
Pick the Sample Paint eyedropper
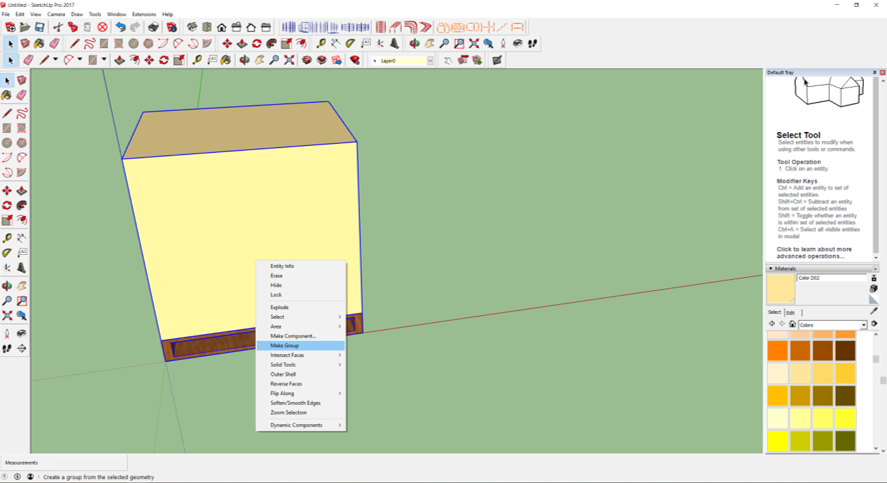[874, 311]
